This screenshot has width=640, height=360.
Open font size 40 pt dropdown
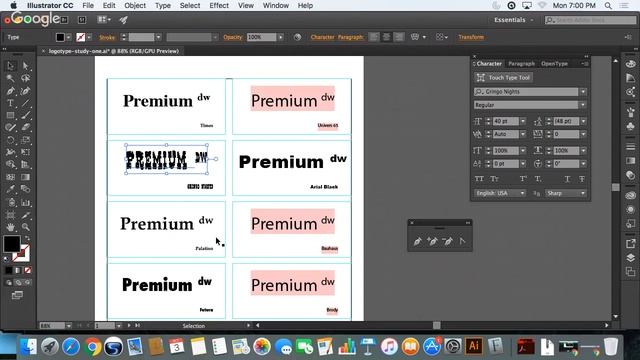523,121
